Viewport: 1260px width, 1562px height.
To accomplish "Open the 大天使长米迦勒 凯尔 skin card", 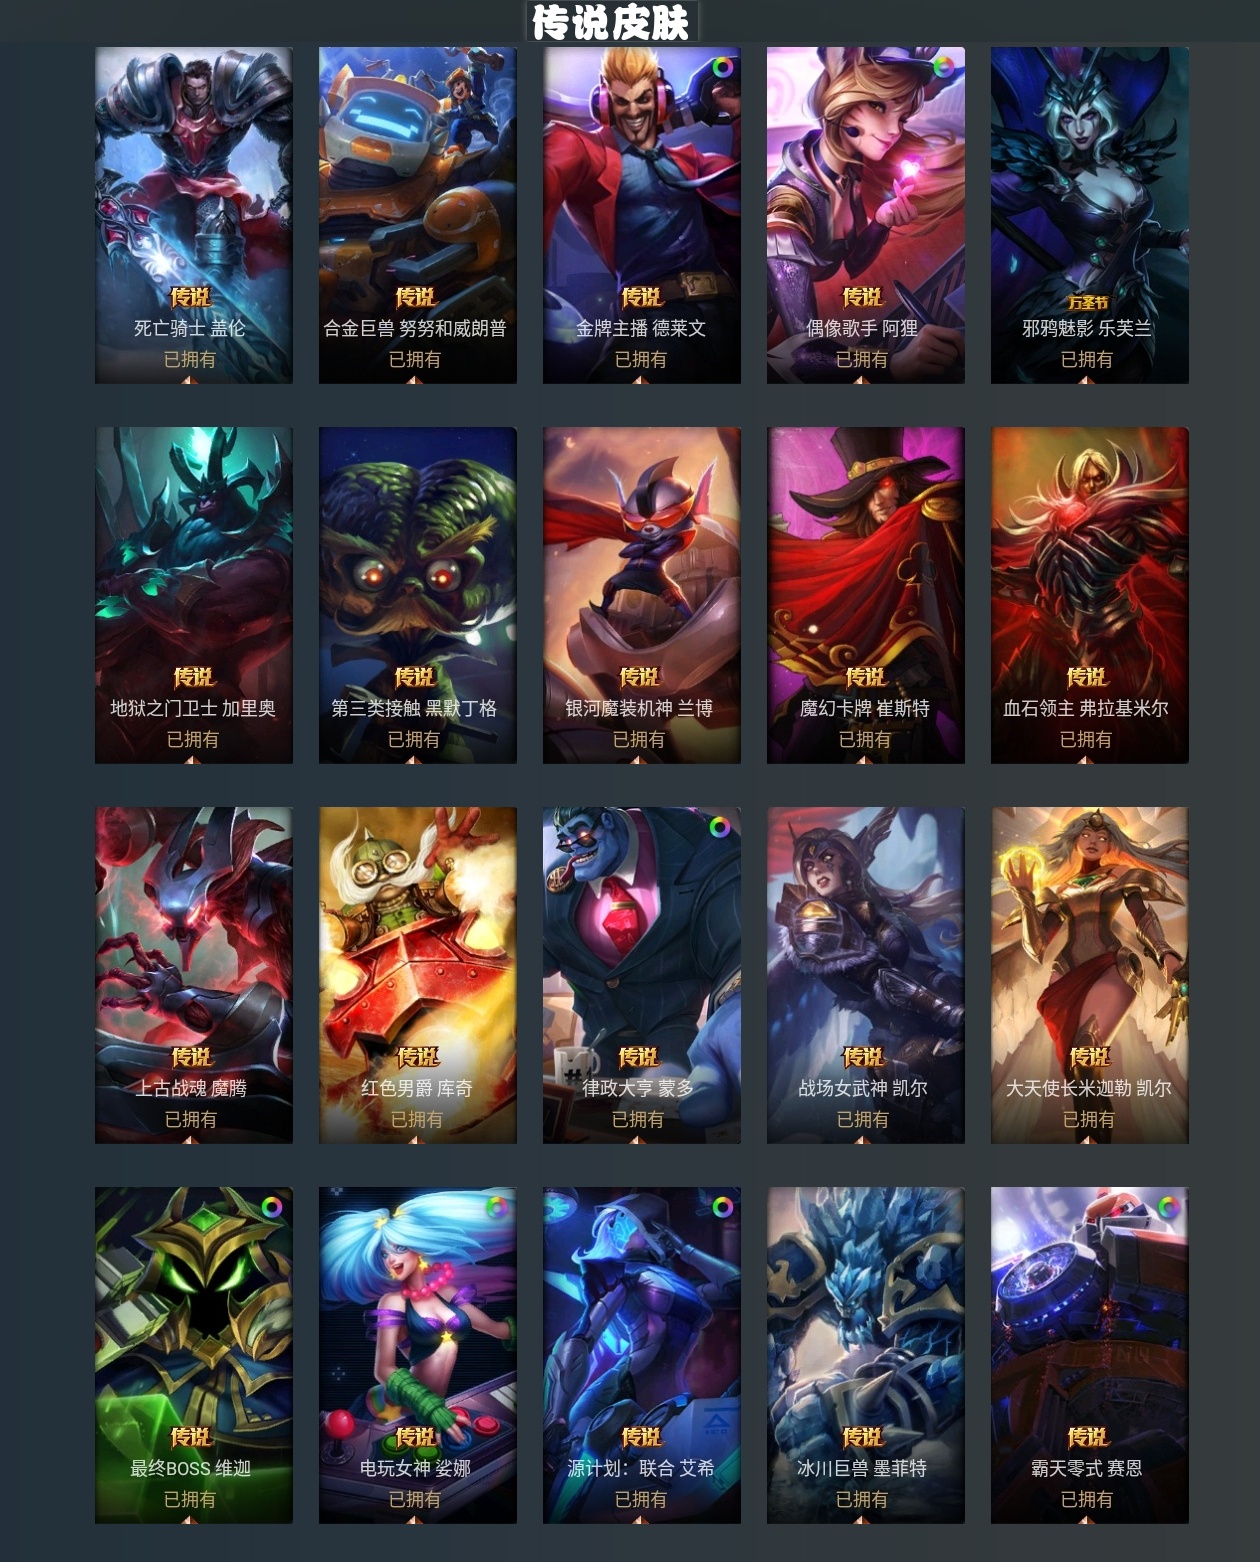I will 1090,975.
